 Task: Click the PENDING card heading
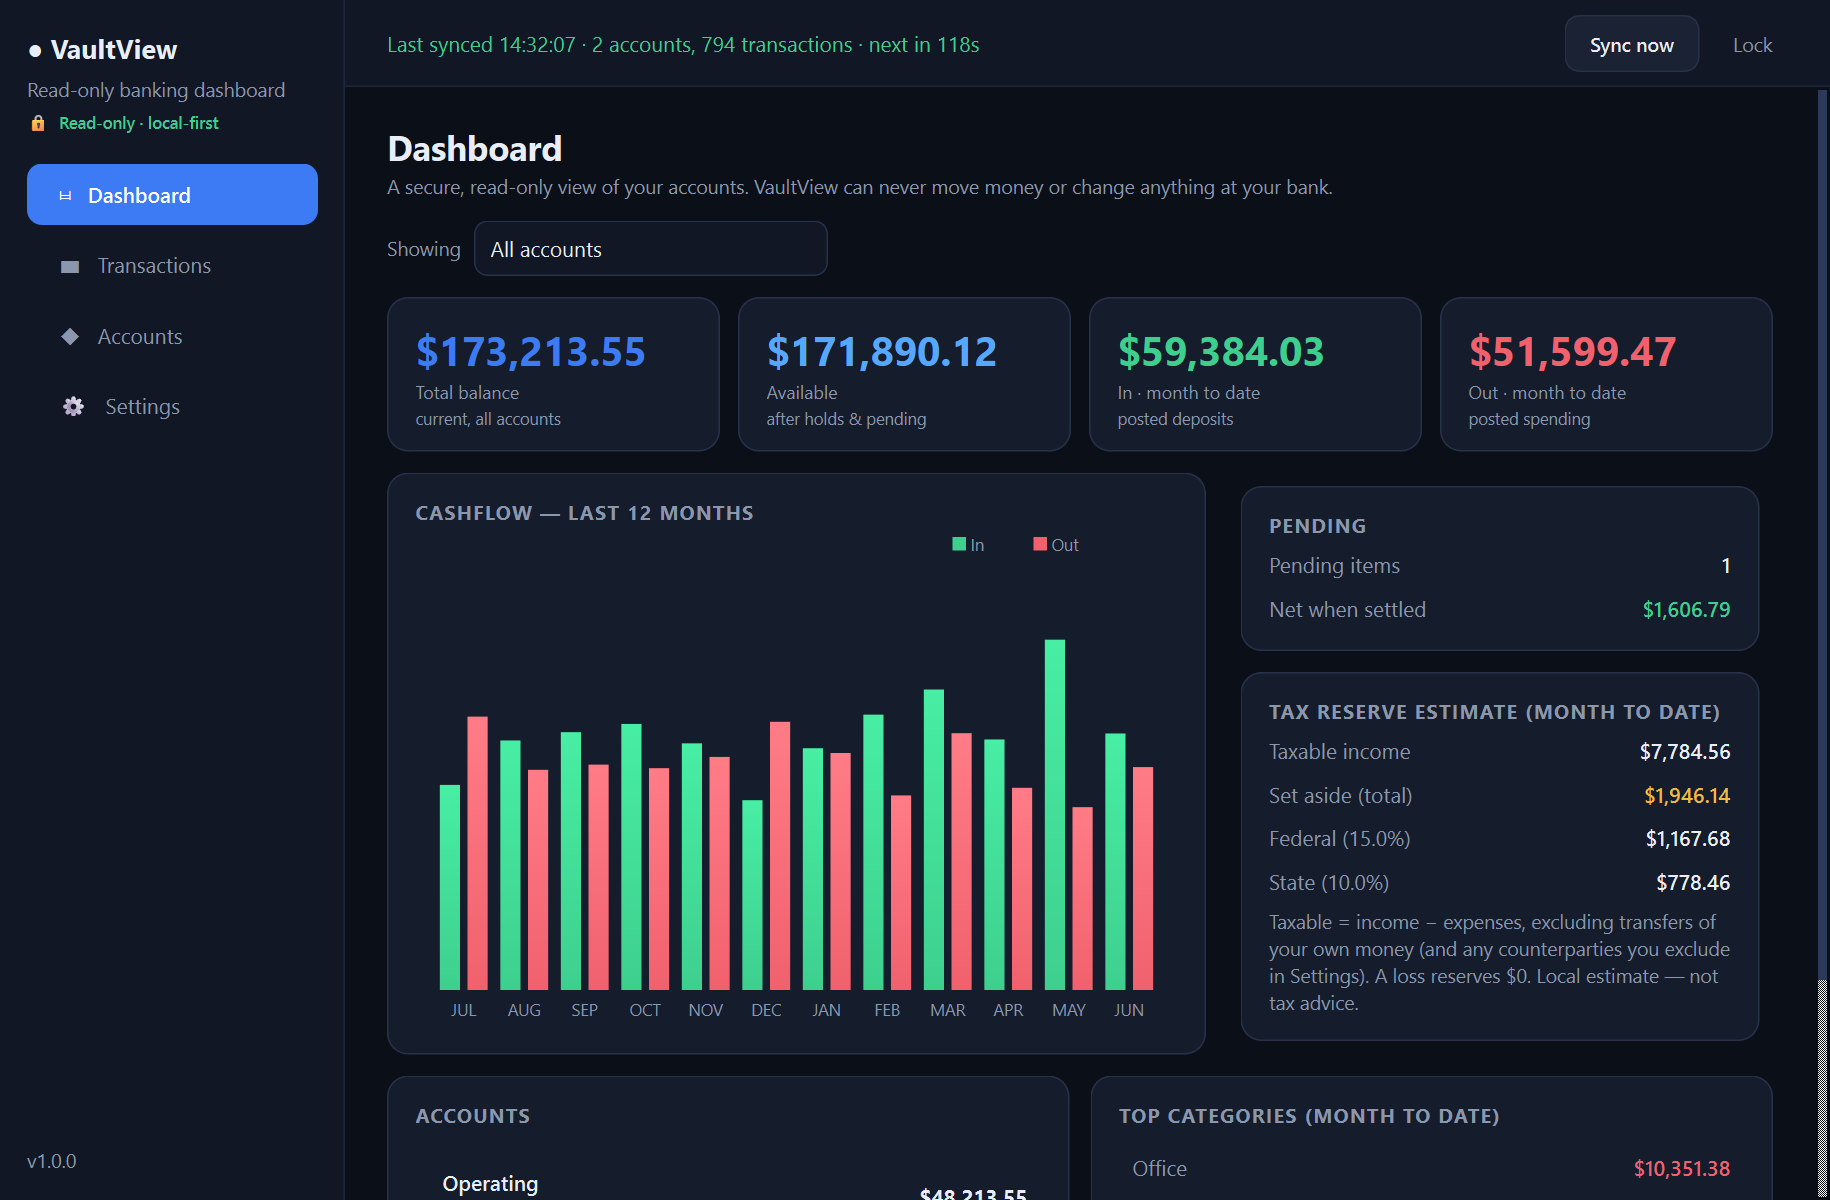click(x=1317, y=526)
